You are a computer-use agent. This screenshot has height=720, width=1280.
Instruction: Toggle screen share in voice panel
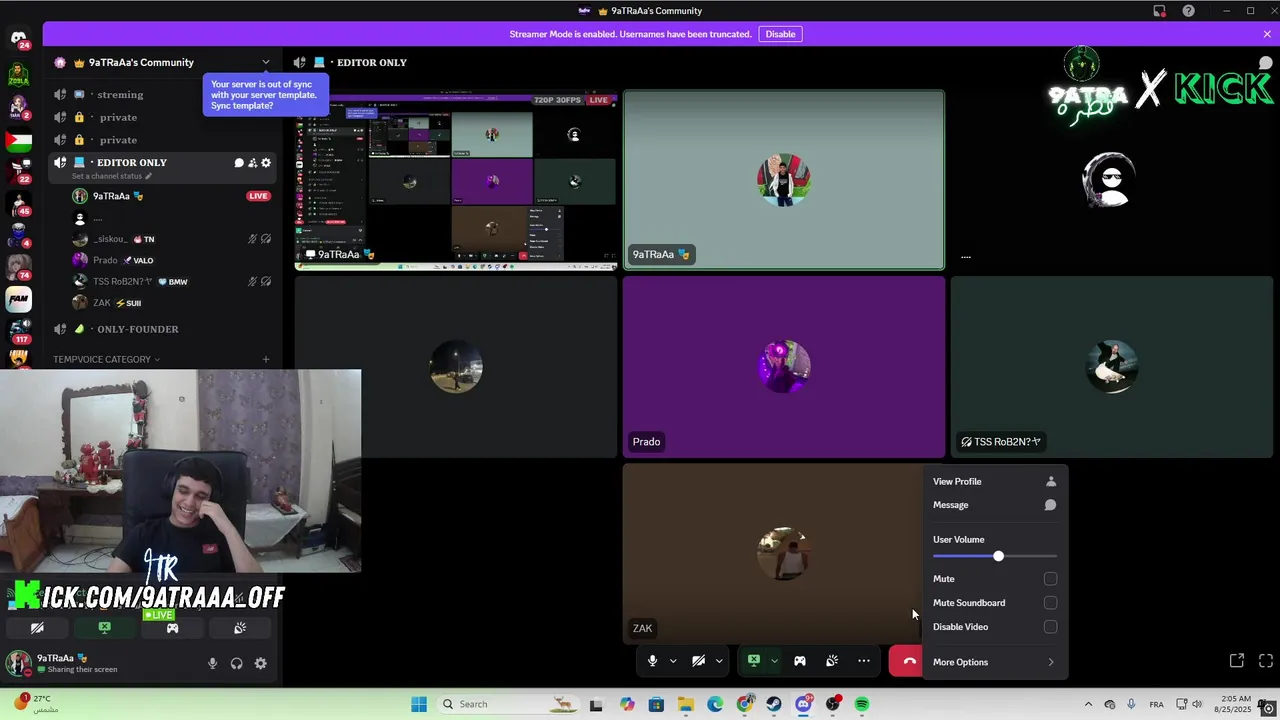(104, 628)
